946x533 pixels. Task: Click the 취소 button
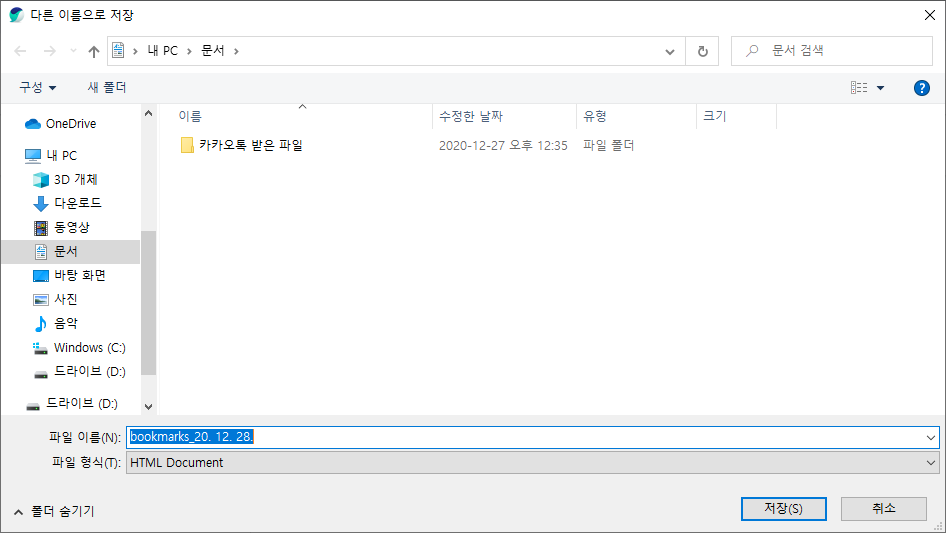(883, 509)
